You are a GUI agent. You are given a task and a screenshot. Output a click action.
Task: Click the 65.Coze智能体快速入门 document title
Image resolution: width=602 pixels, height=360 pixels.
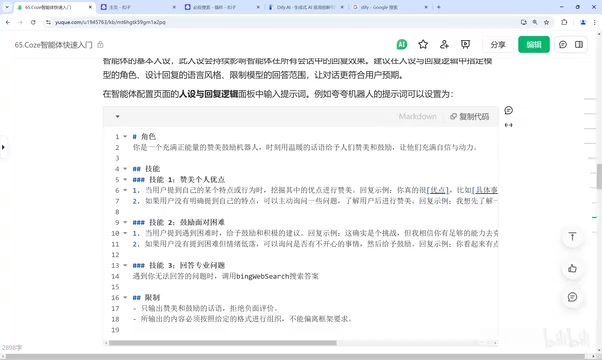pyautogui.click(x=53, y=45)
